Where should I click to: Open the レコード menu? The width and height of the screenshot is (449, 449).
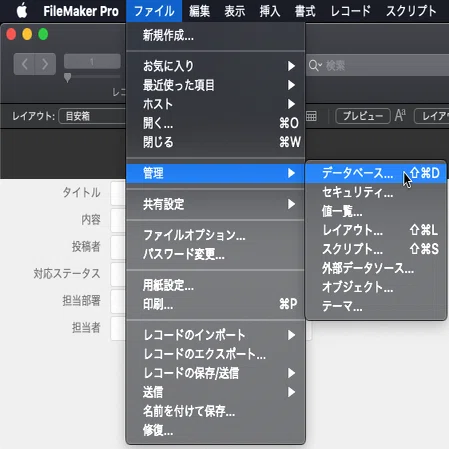(351, 11)
